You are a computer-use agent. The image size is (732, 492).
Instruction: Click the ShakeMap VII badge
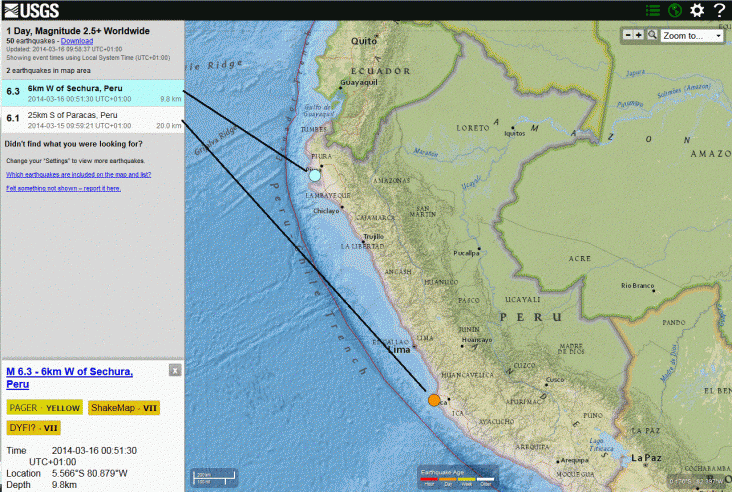[123, 408]
